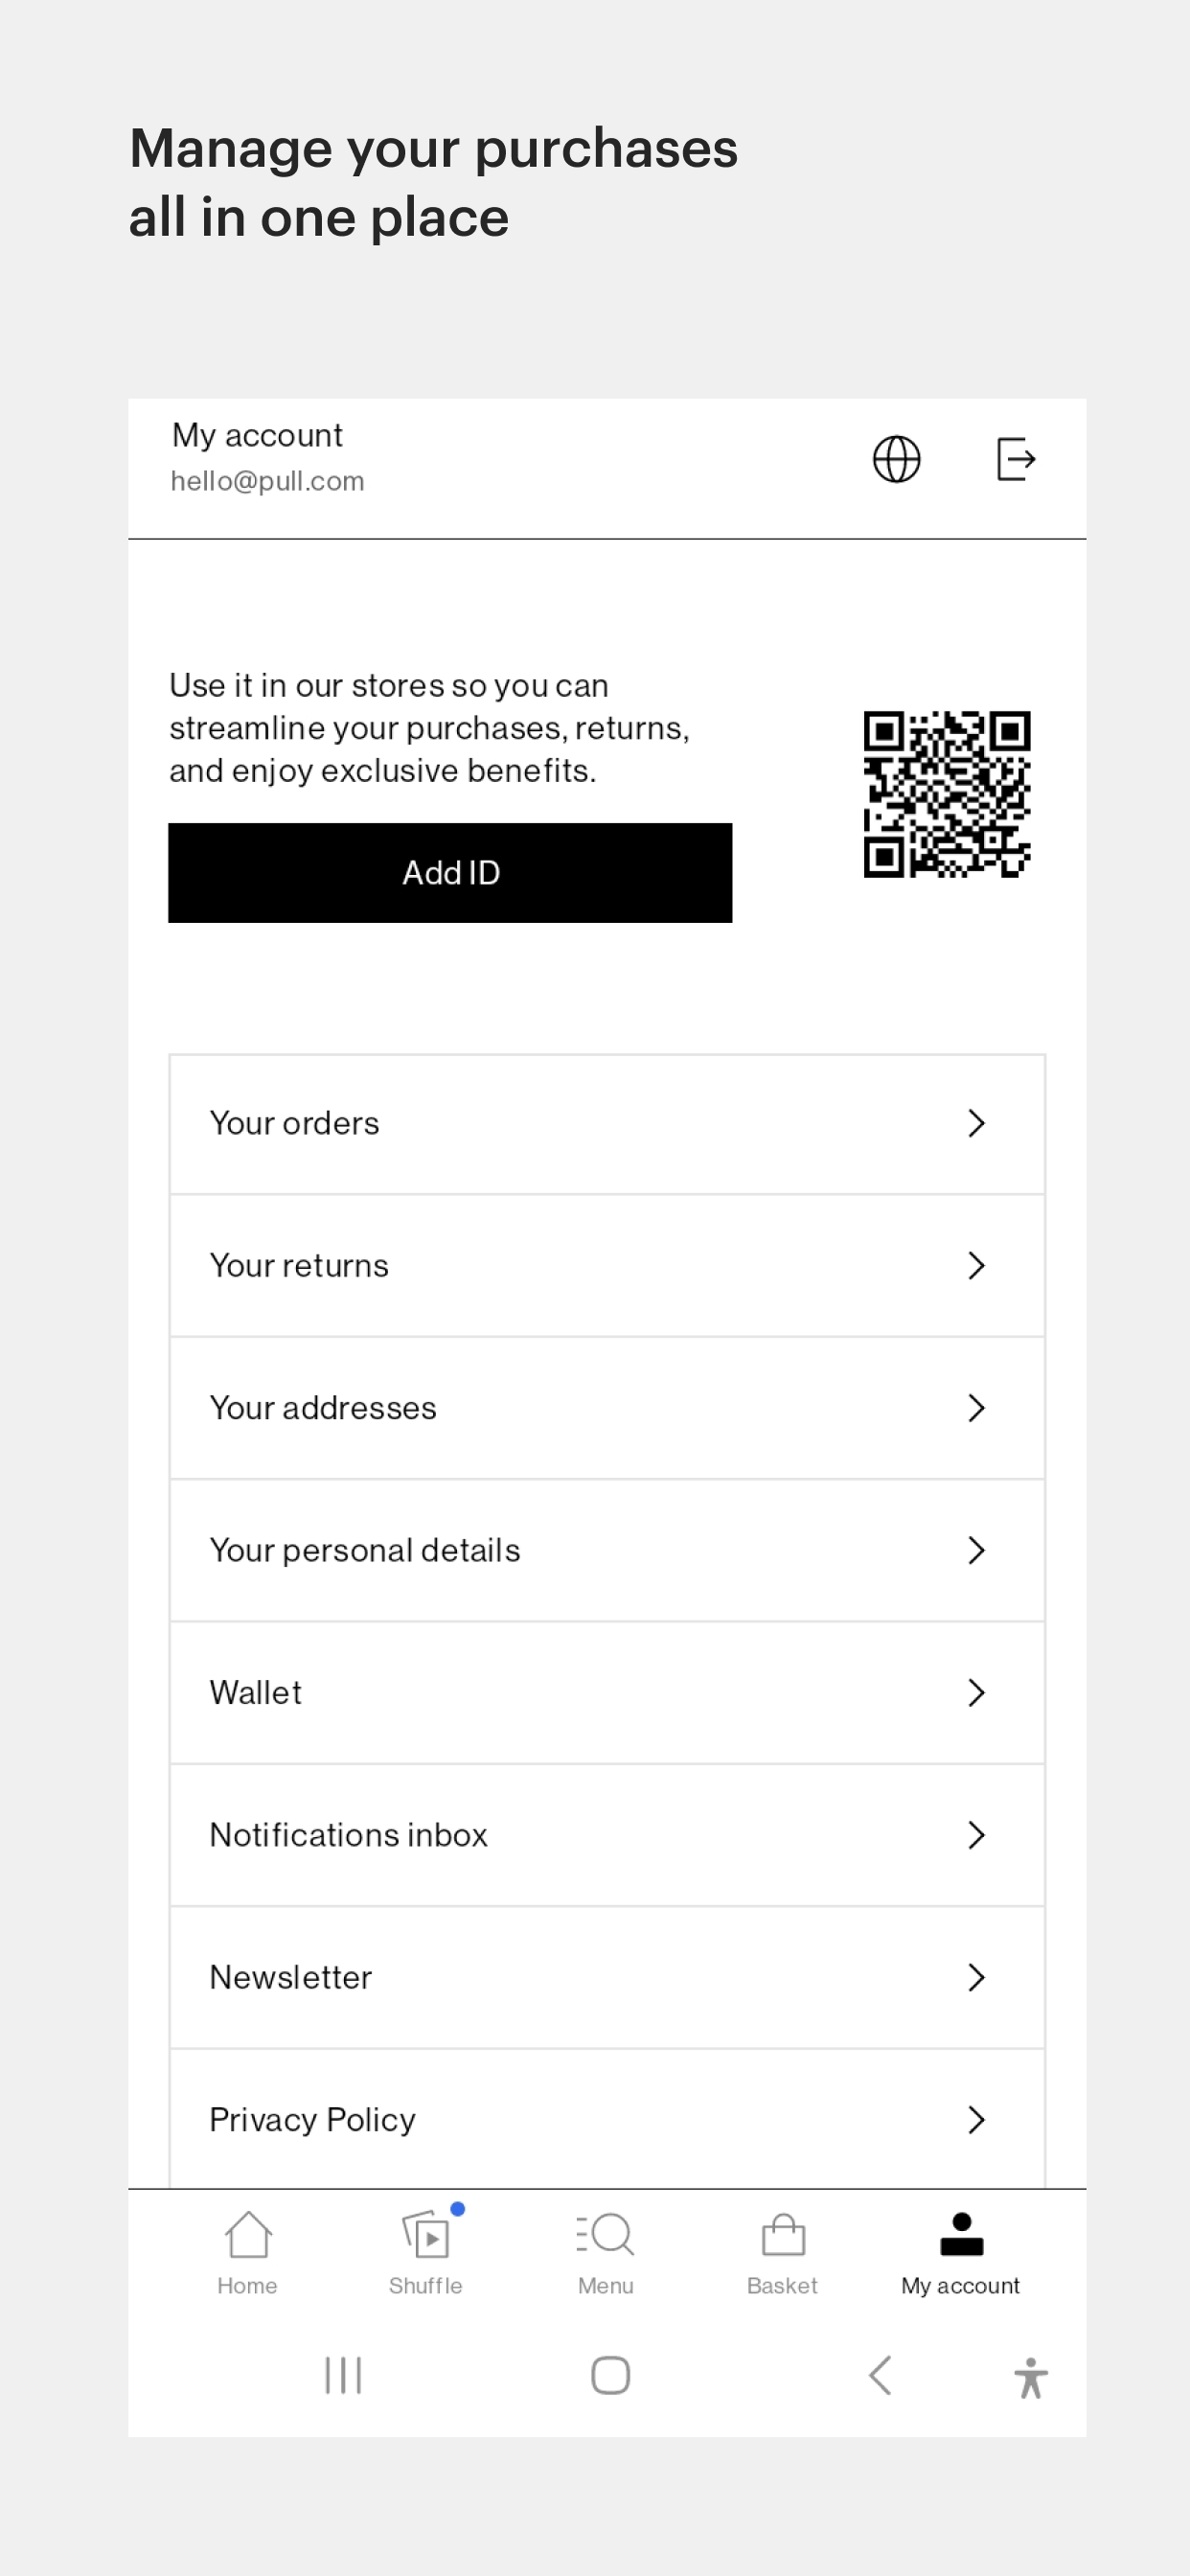Open Your personal details
This screenshot has width=1190, height=2576.
(607, 1550)
